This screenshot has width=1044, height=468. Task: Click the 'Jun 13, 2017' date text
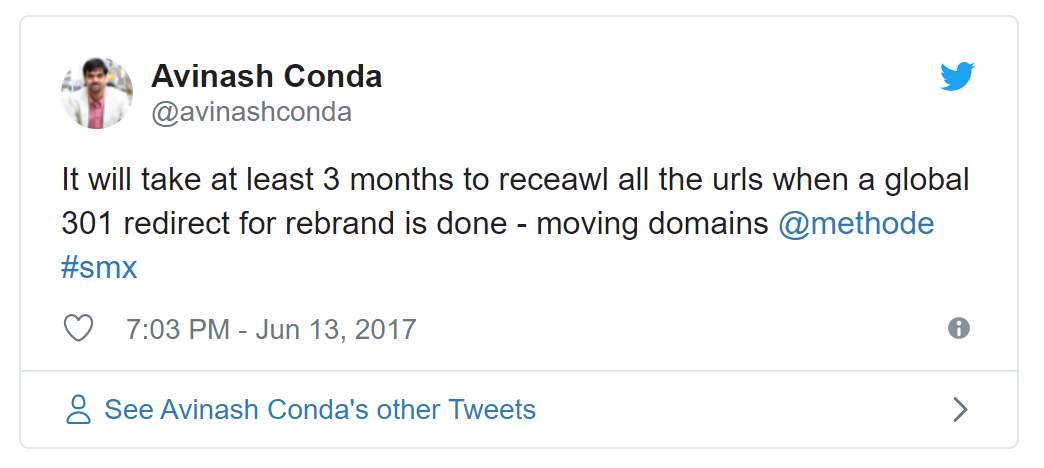coord(335,329)
